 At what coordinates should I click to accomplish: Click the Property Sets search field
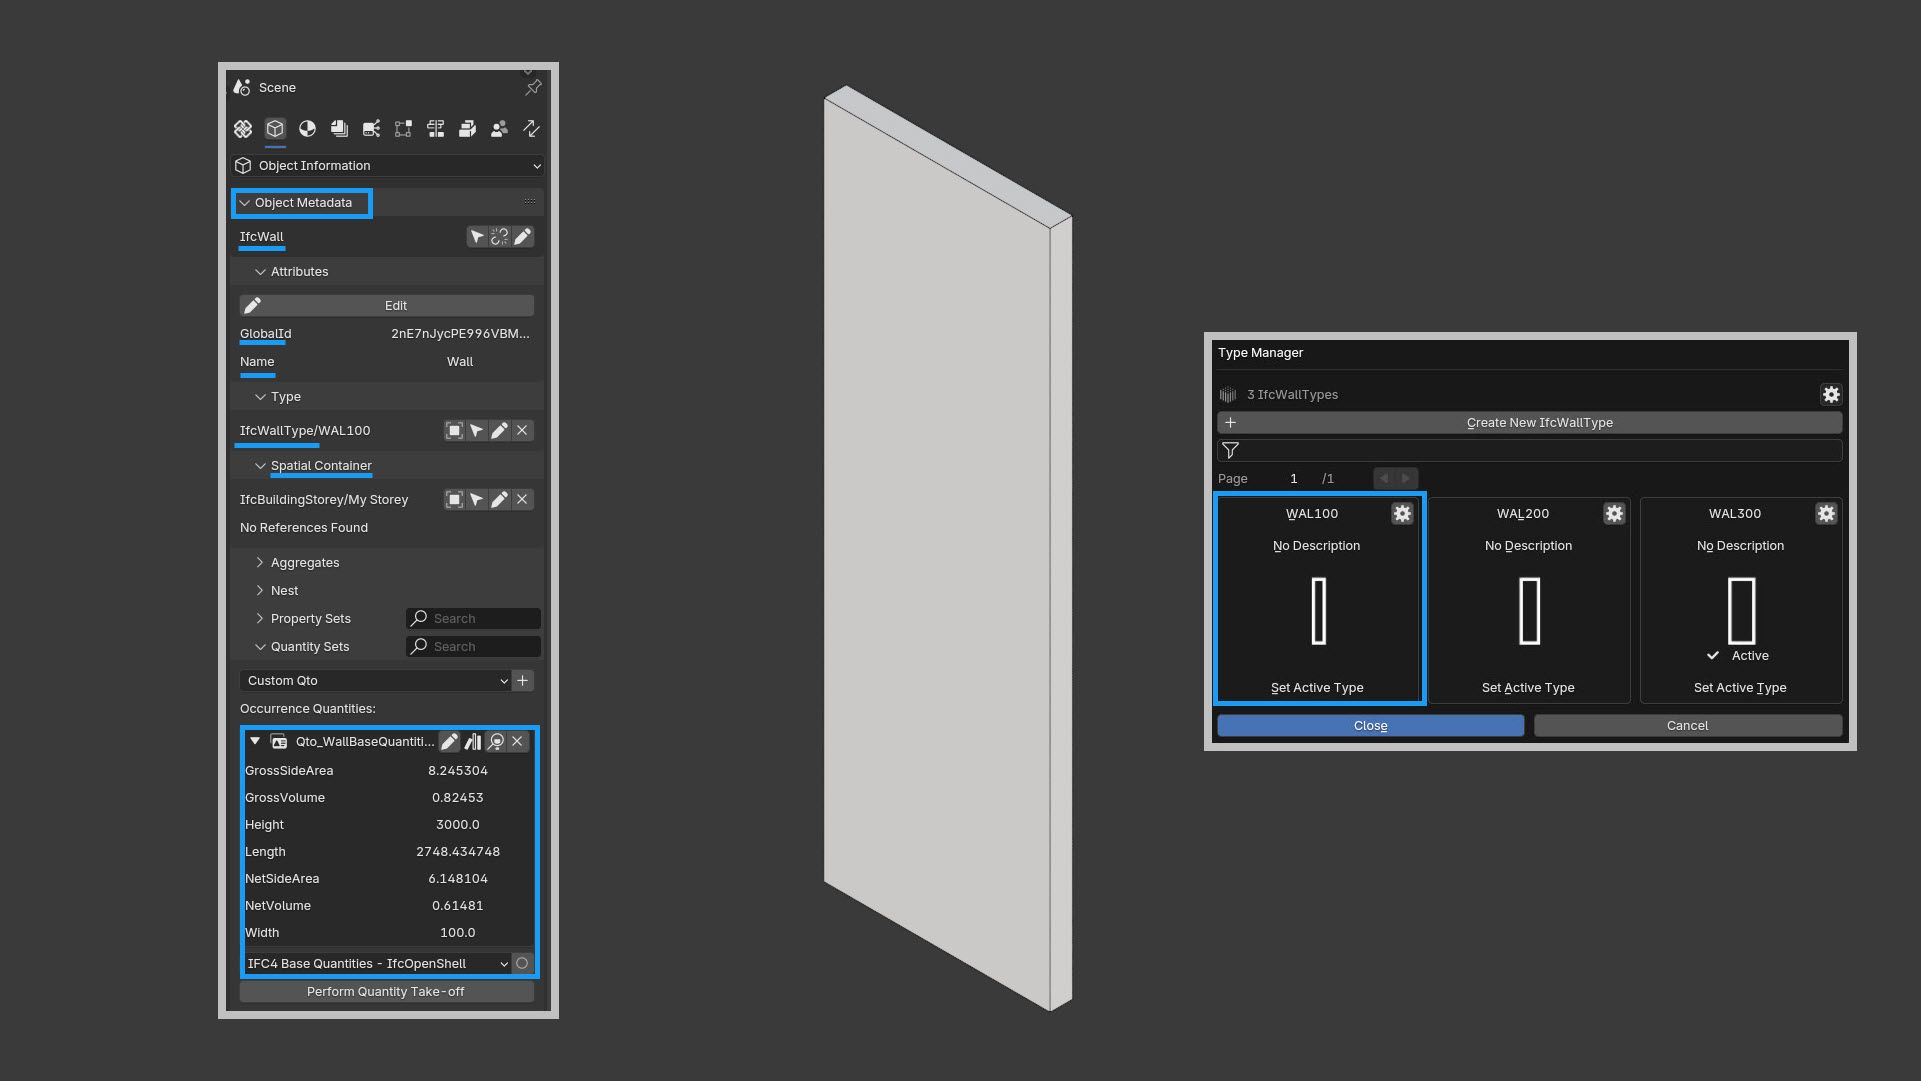[x=473, y=619]
